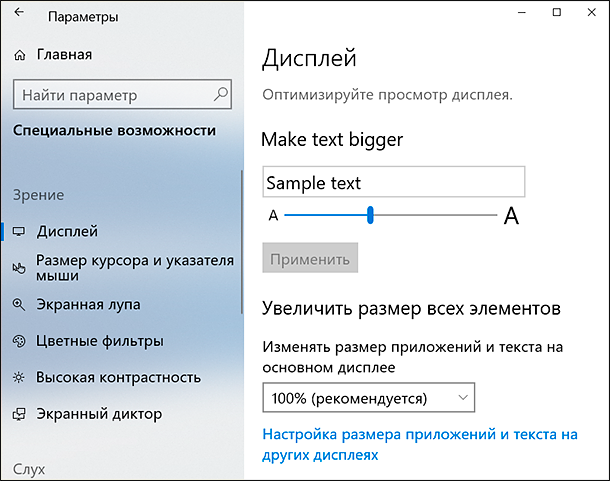Click the Высокая контрастность sun icon

[x=19, y=378]
